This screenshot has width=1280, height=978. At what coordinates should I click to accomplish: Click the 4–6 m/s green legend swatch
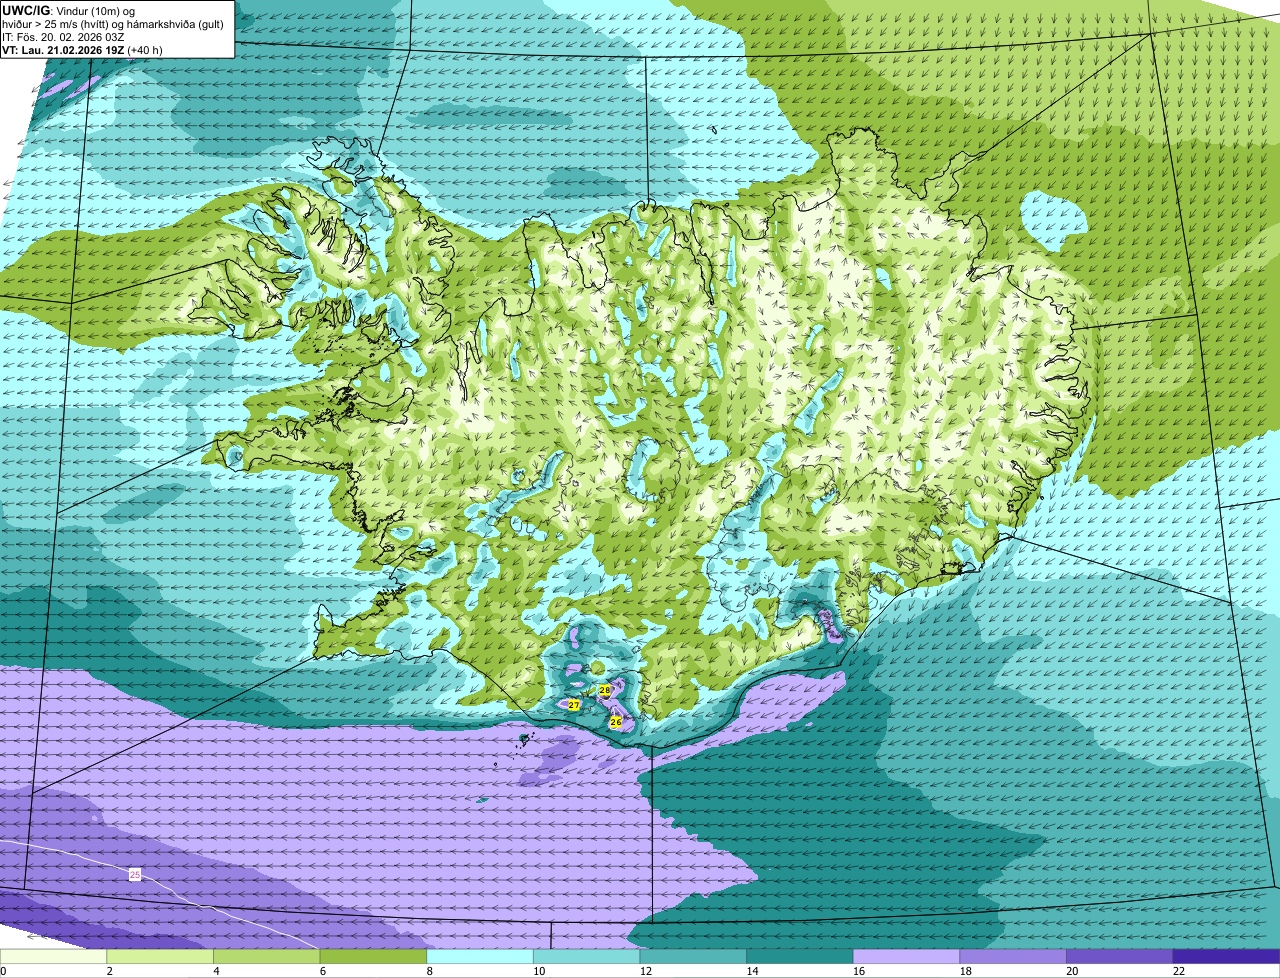coord(267,957)
